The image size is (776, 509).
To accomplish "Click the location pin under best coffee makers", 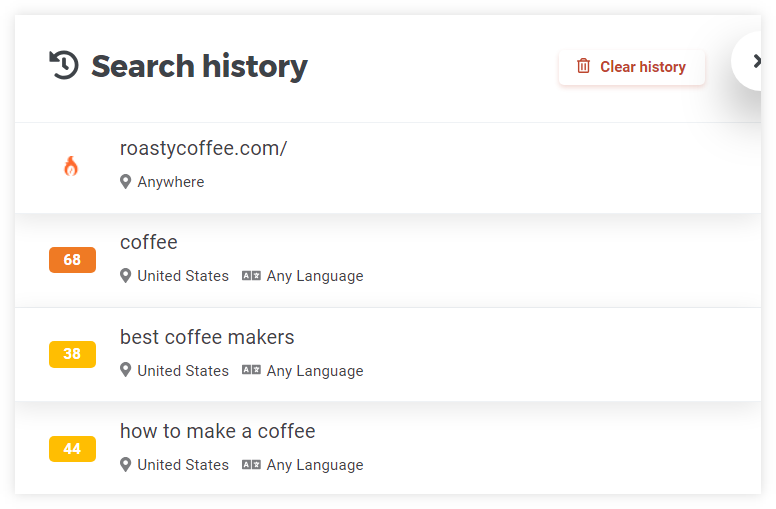I will [x=125, y=370].
